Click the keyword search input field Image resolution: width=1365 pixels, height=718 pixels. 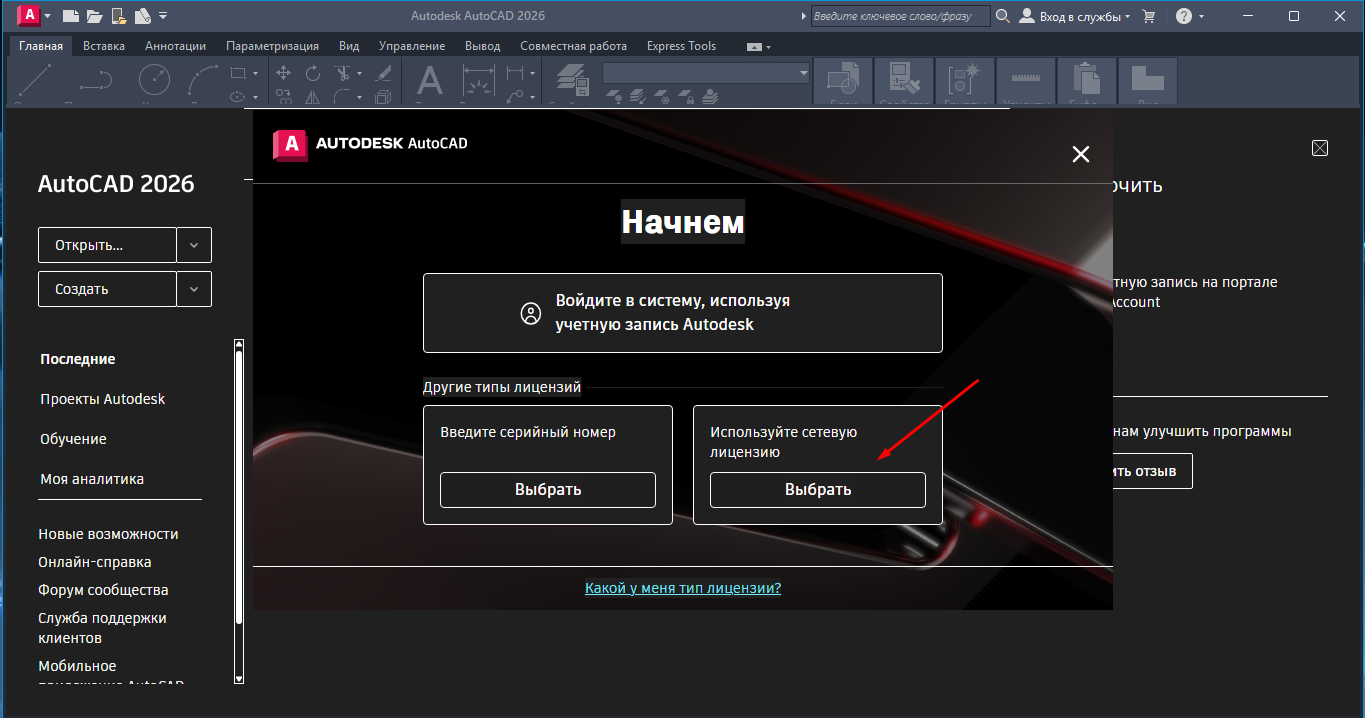point(899,16)
